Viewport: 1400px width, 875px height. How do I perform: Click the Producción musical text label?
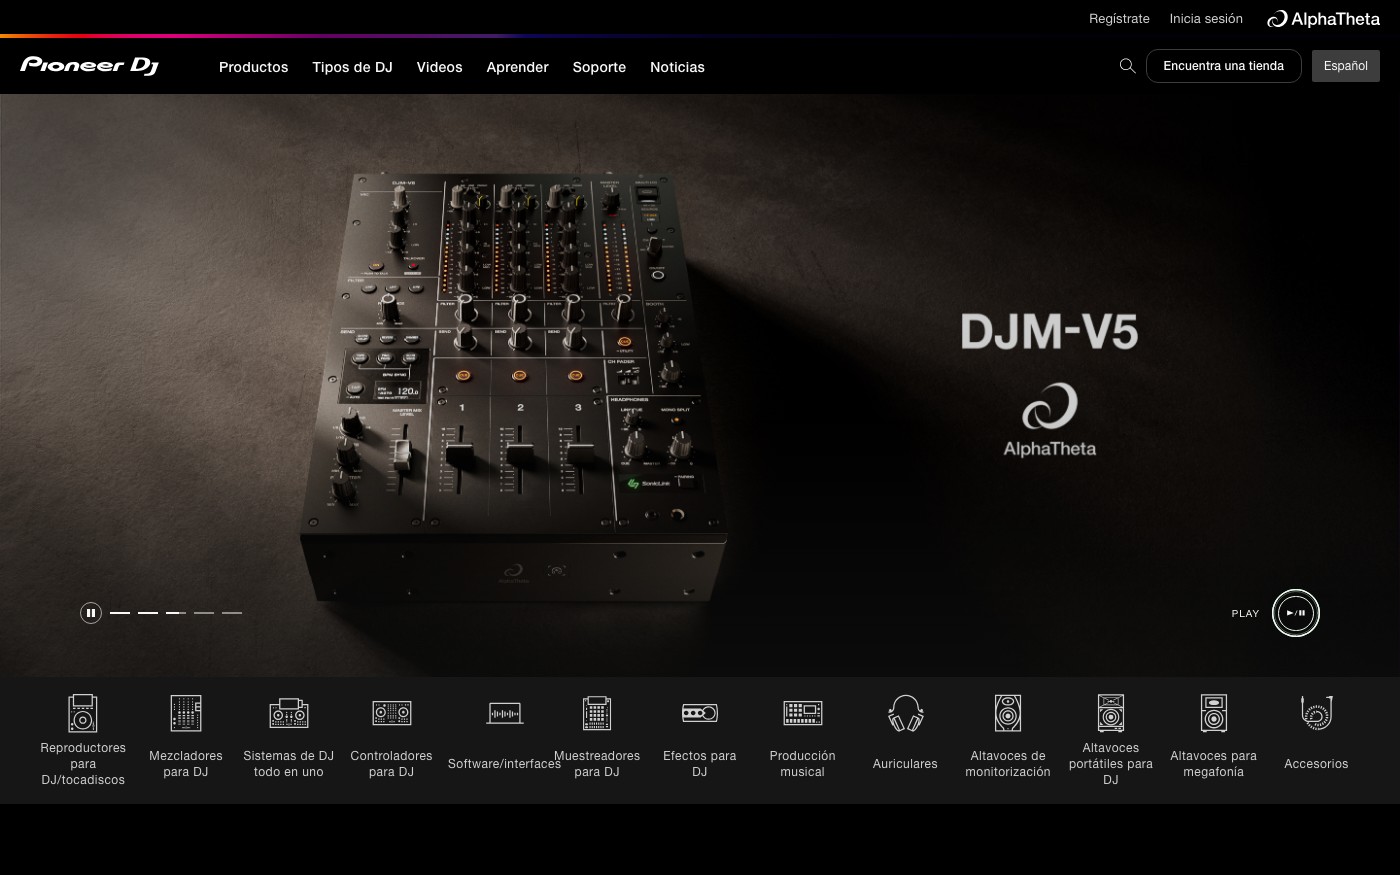[x=802, y=764]
